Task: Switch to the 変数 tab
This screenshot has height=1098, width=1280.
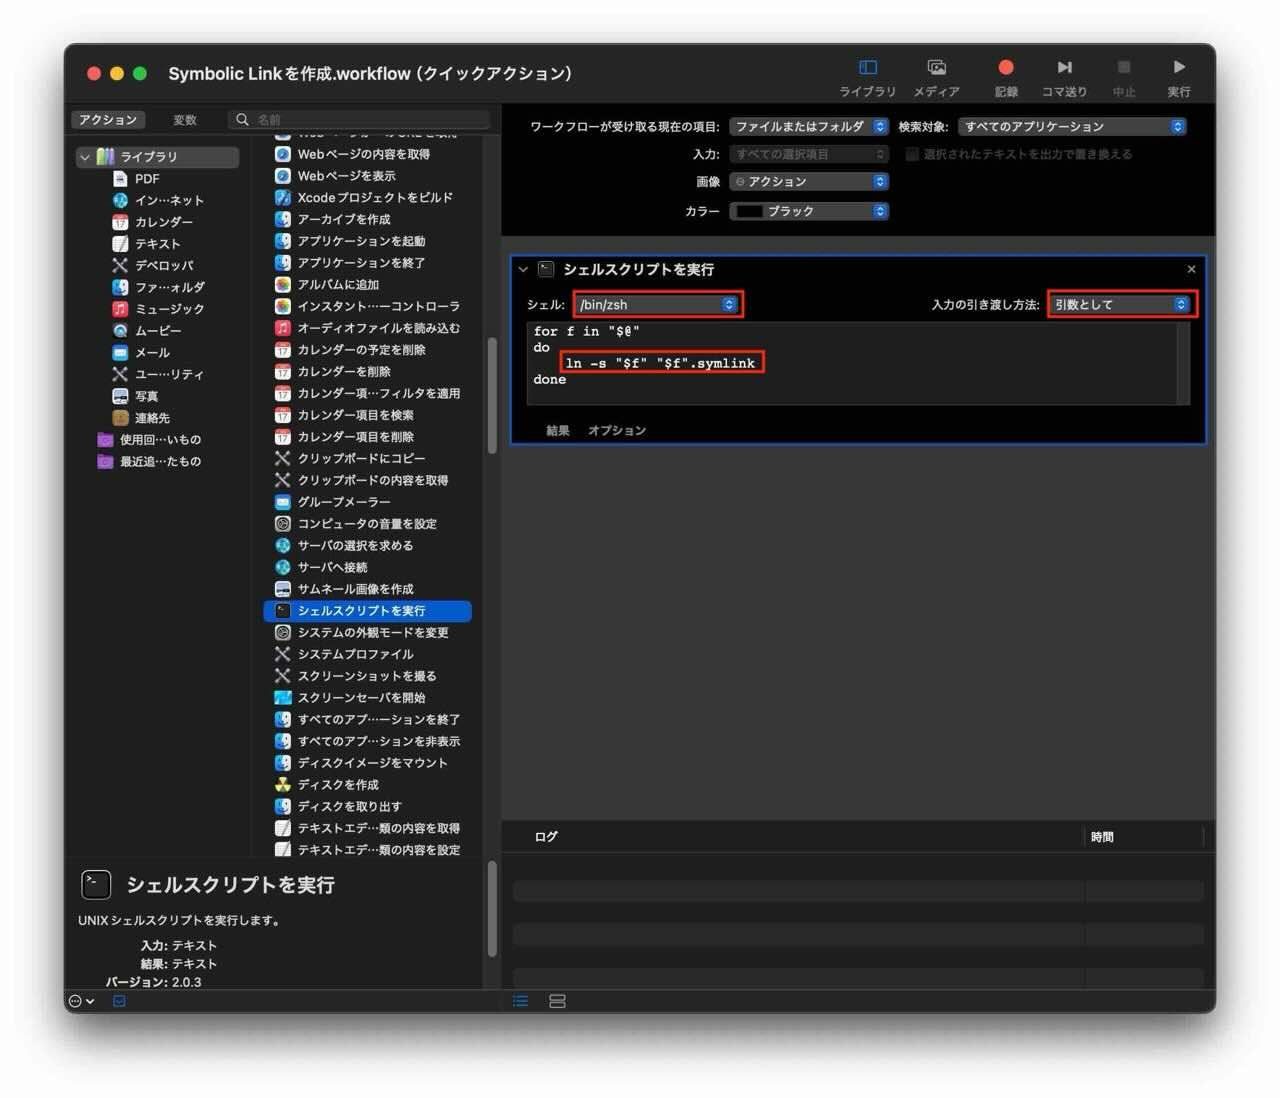Action: pos(185,120)
